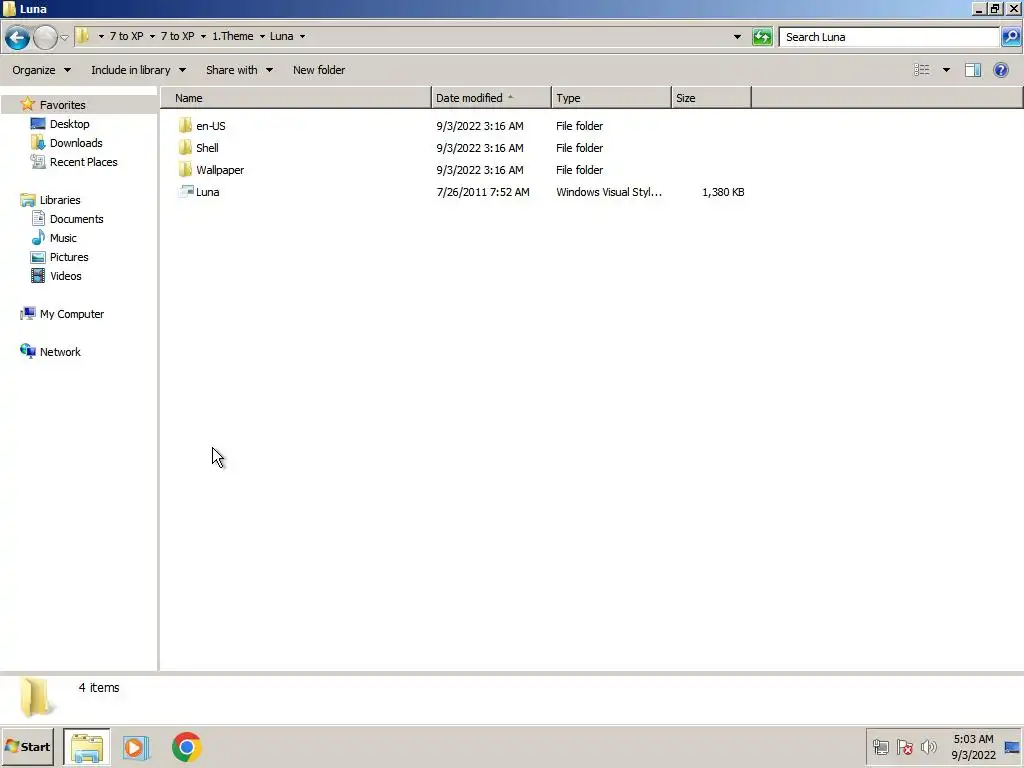This screenshot has width=1024, height=768.
Task: Click the folder icon in address bar
Action: pos(83,36)
